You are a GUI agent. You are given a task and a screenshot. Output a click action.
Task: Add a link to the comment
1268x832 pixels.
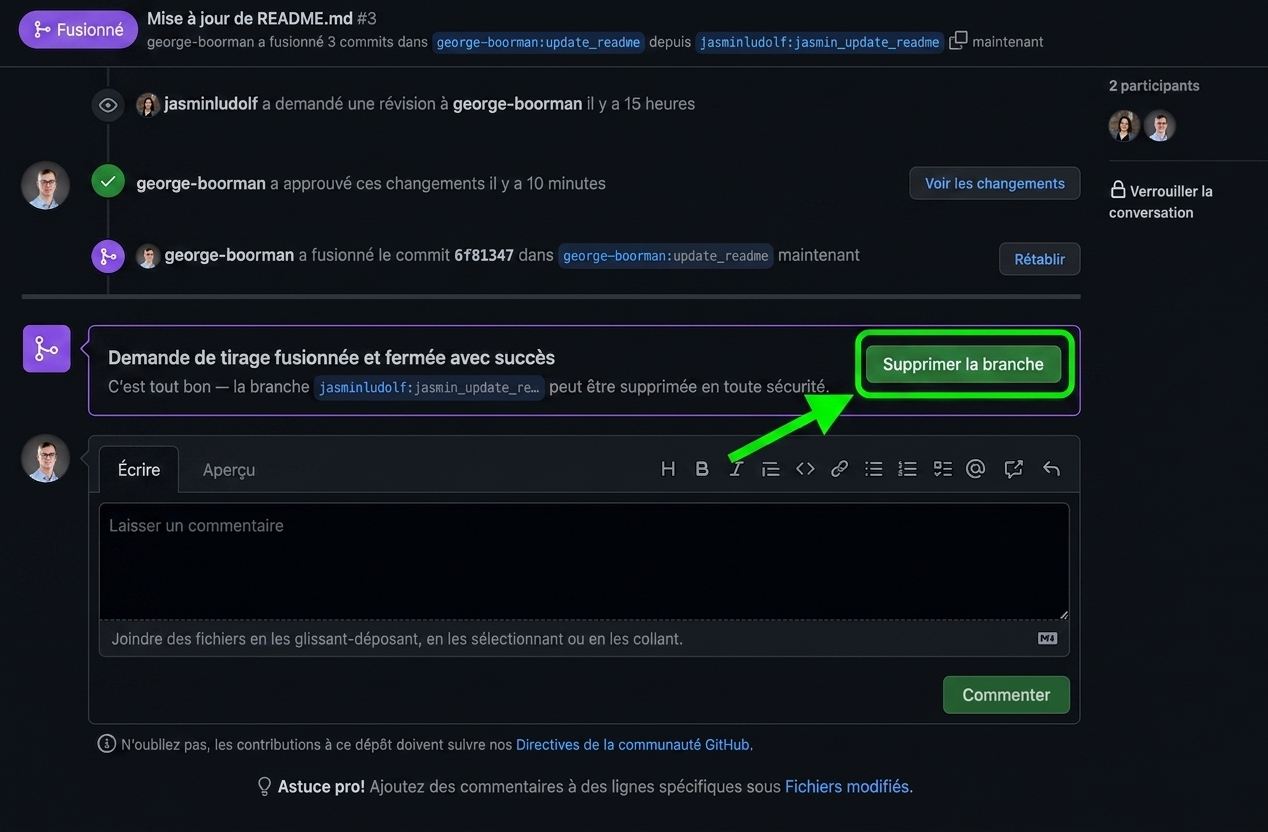tap(839, 468)
